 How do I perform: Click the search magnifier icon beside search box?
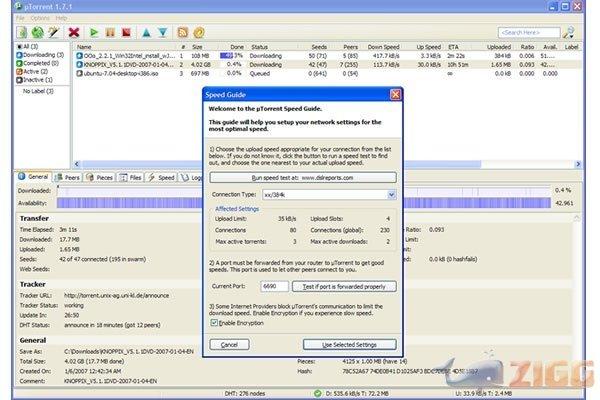[x=568, y=33]
